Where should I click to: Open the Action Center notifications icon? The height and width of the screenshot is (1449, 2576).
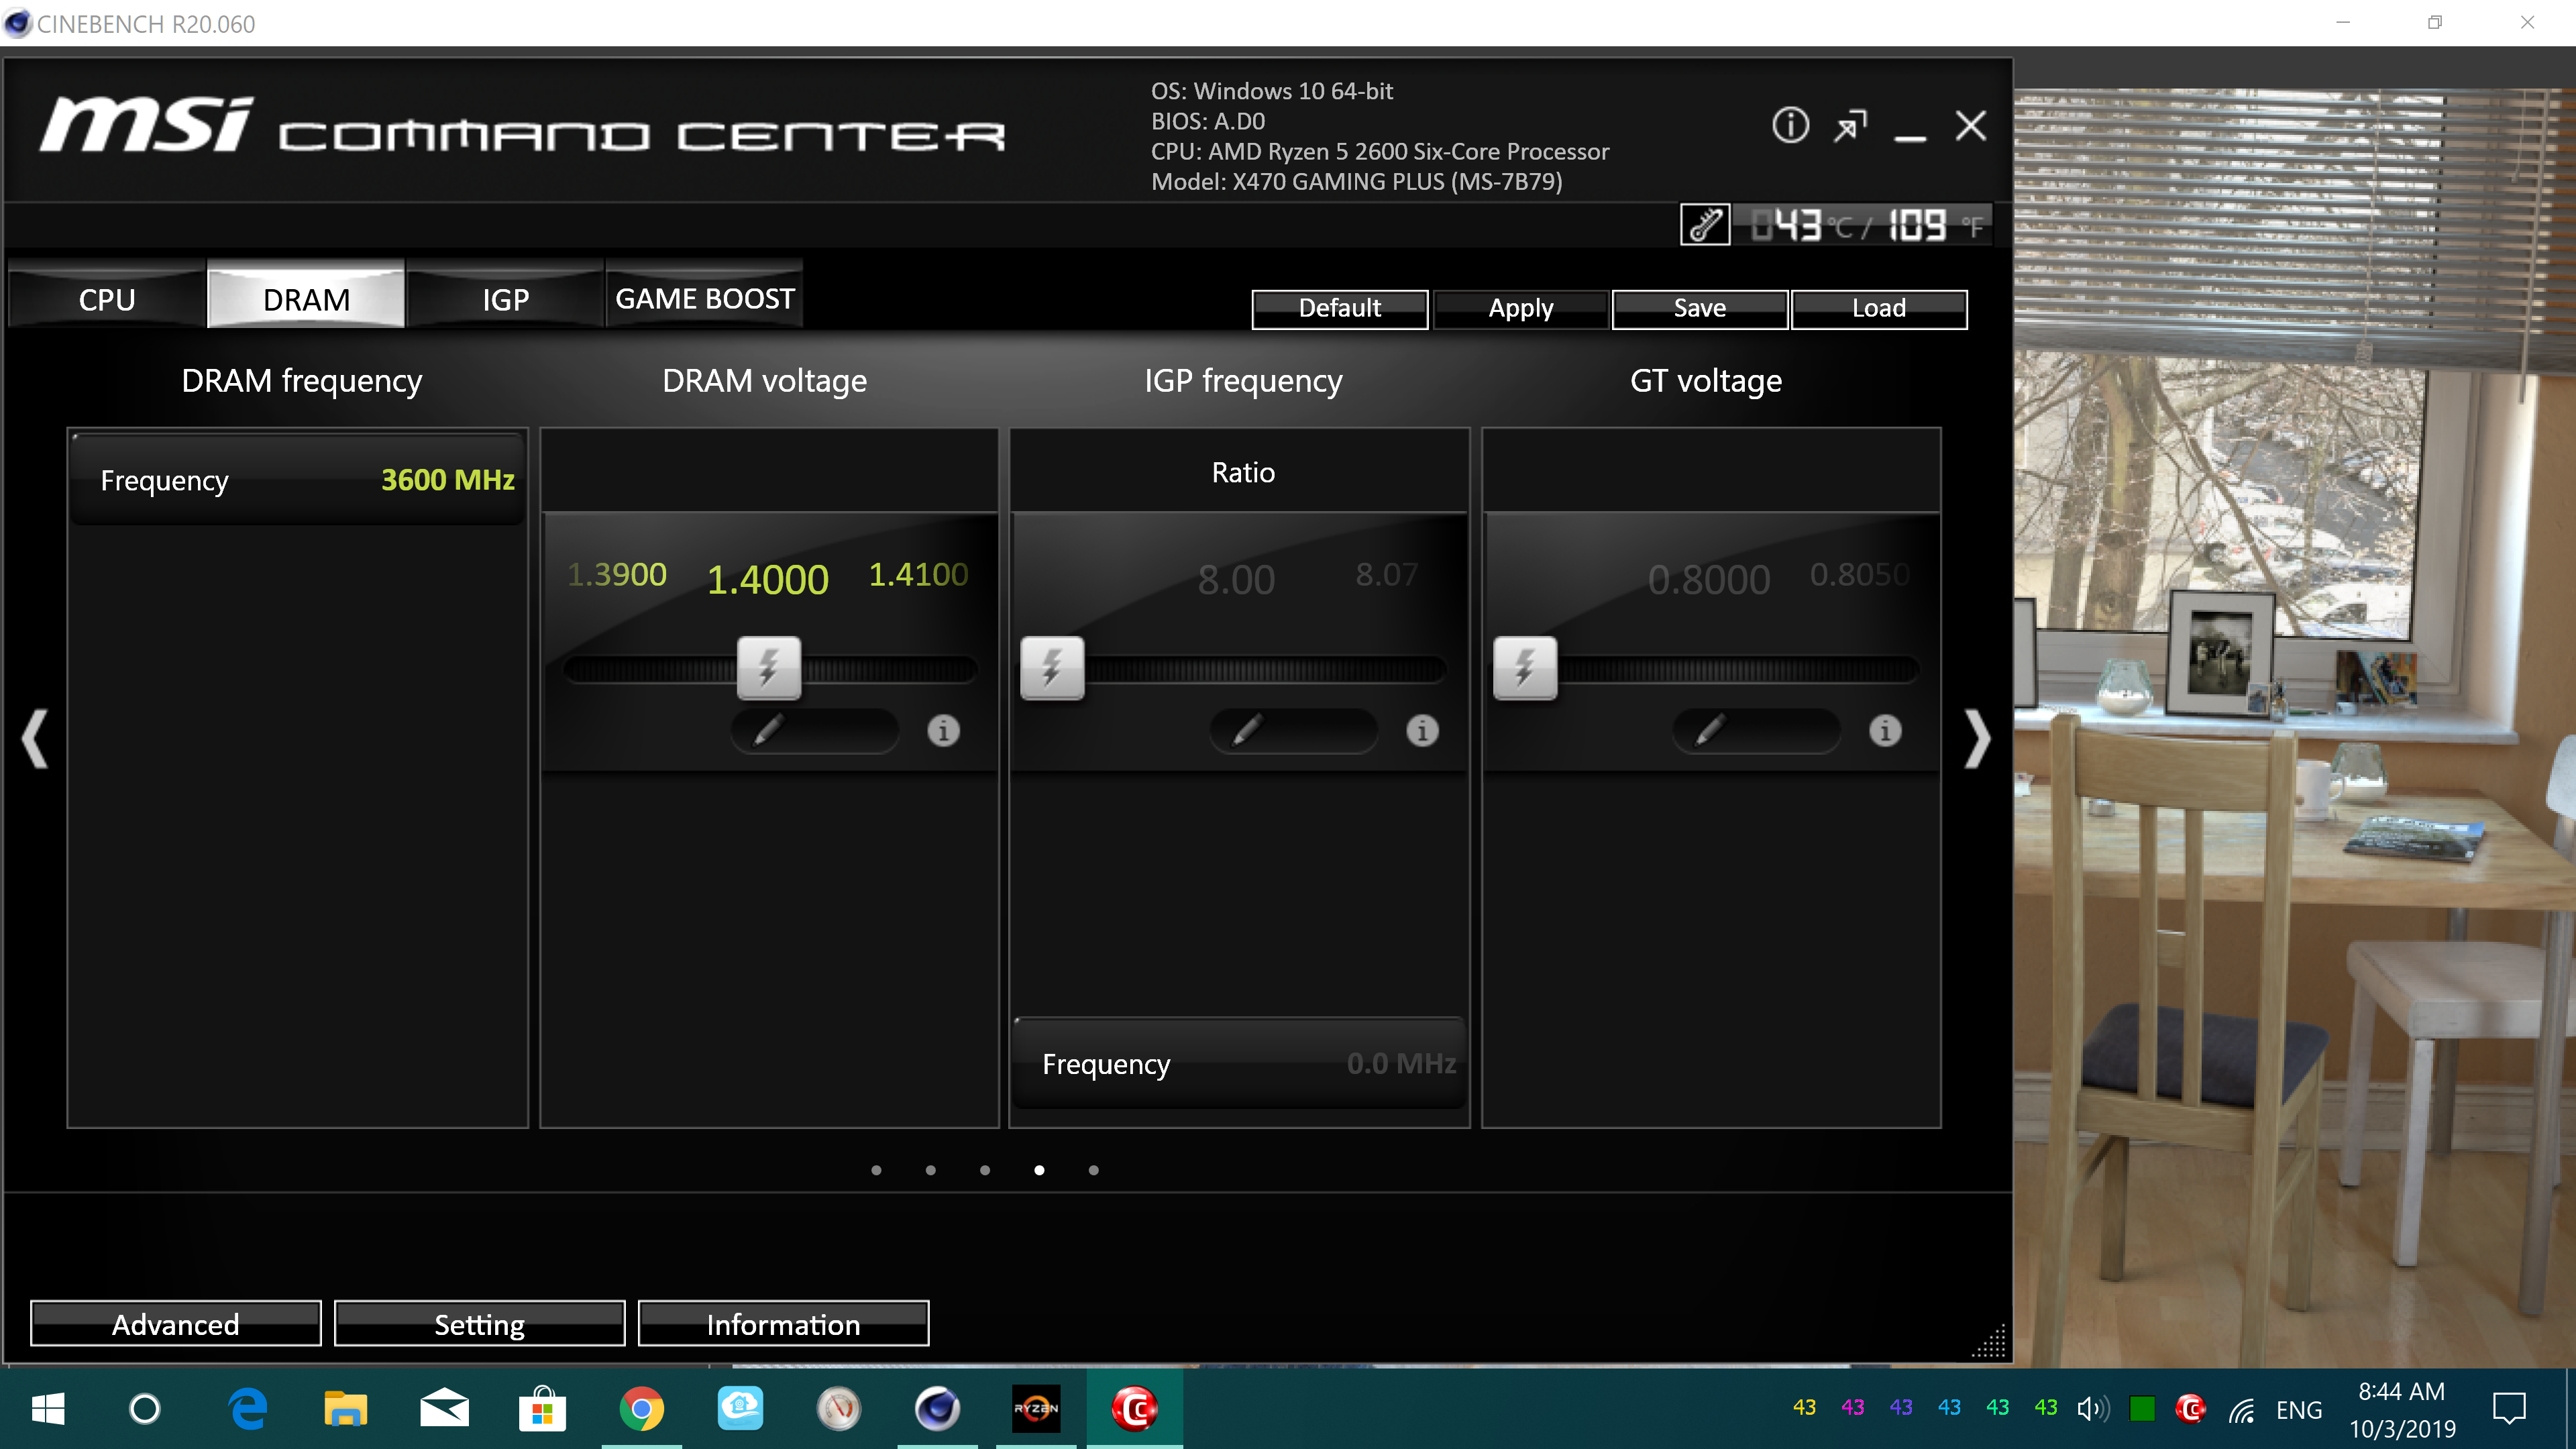[2509, 1409]
